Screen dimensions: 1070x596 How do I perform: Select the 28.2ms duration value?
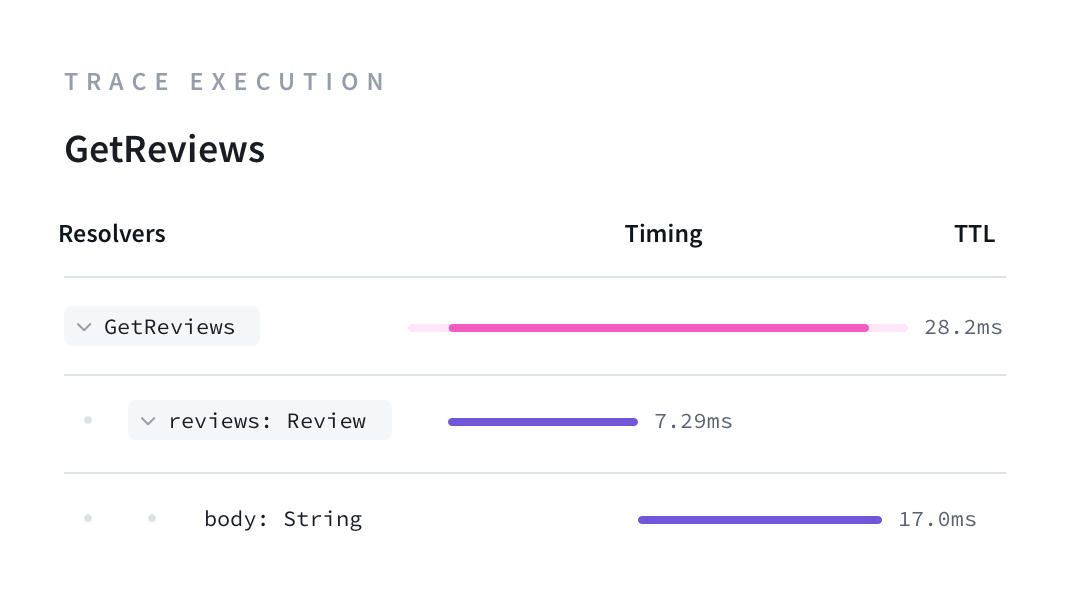962,327
